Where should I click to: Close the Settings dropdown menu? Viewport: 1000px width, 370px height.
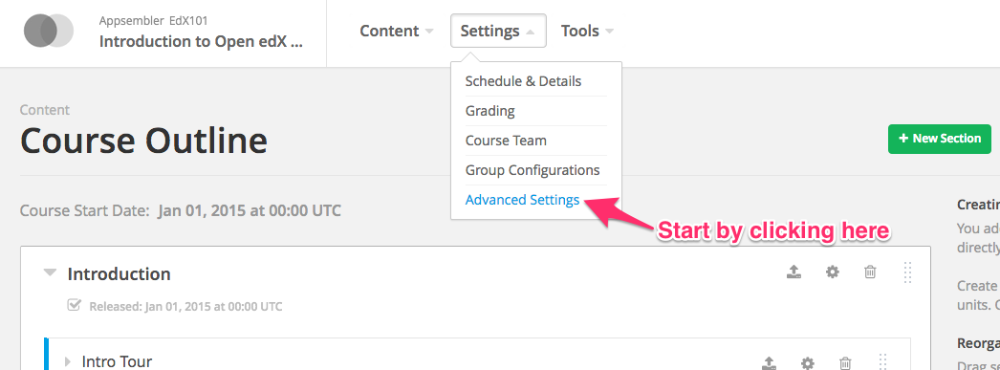498,31
